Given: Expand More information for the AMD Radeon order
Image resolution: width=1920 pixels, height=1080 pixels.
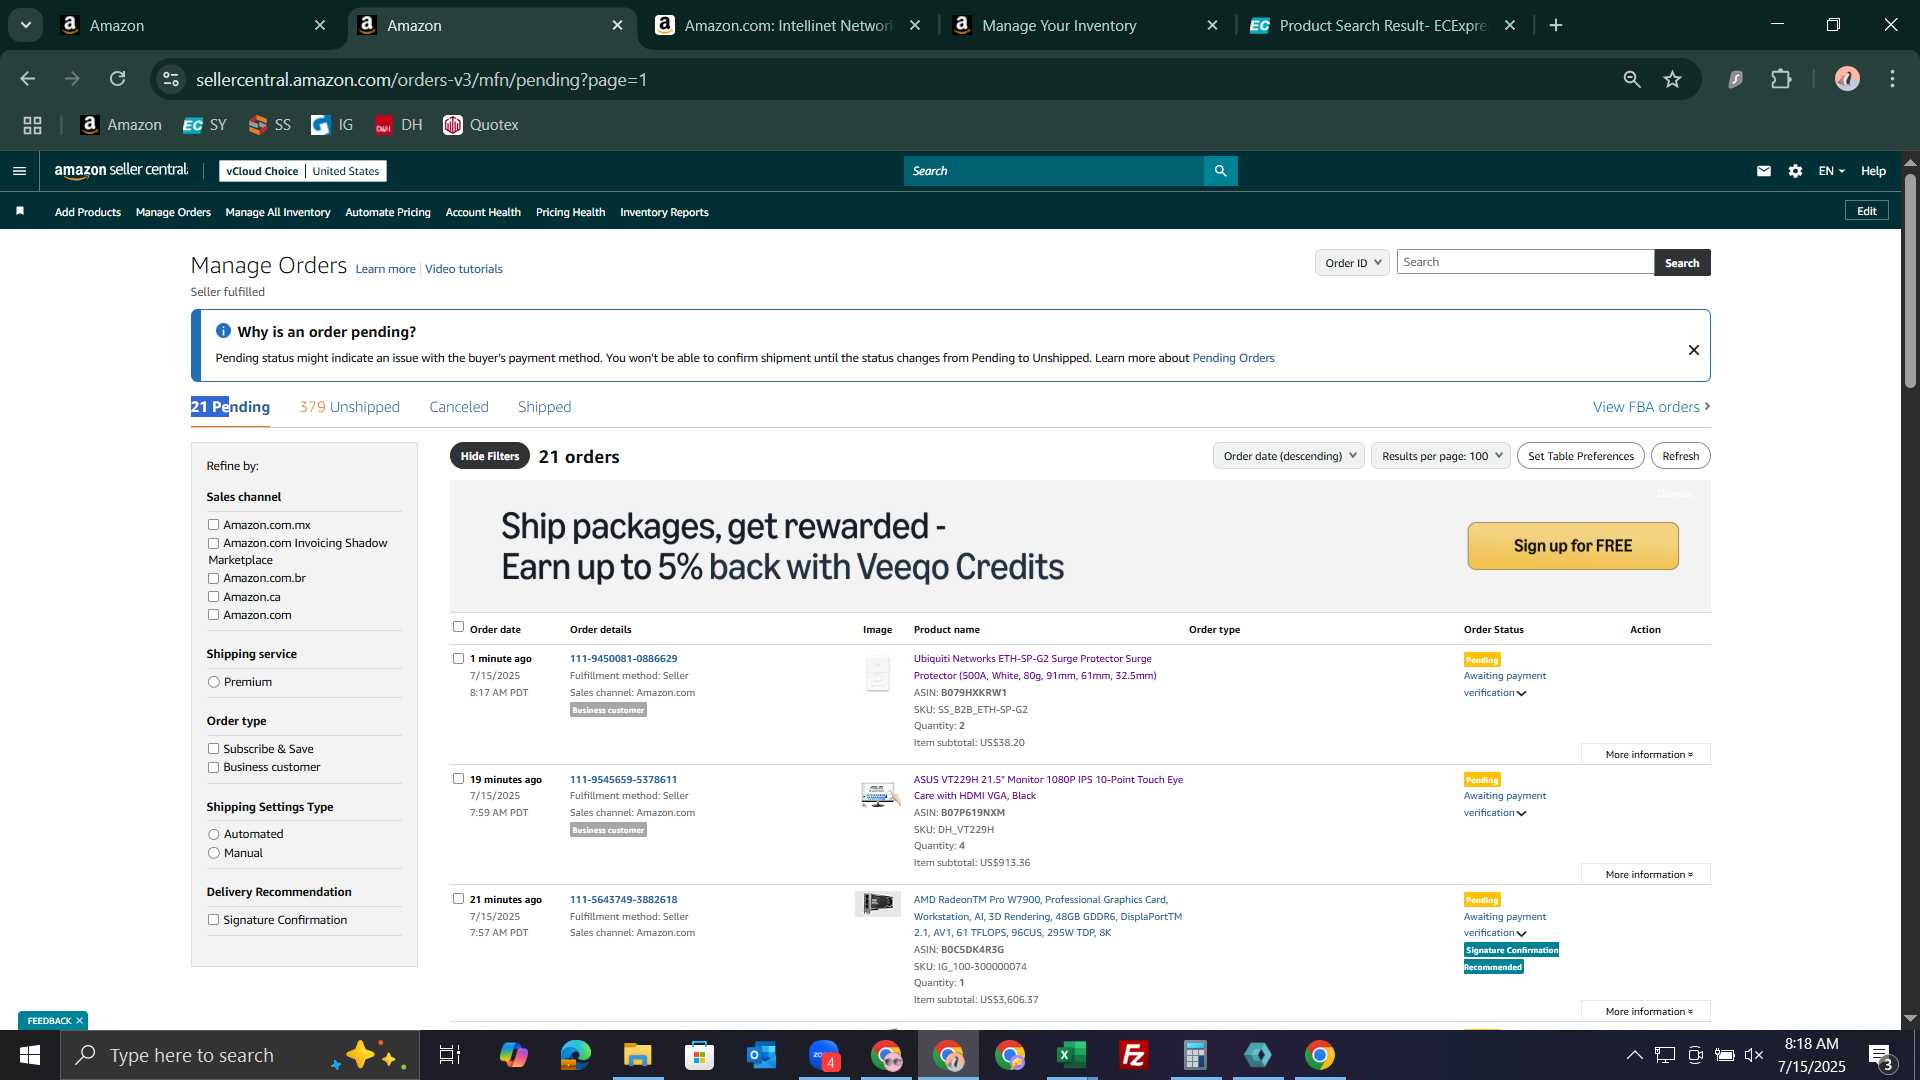Looking at the screenshot, I should pos(1646,1011).
